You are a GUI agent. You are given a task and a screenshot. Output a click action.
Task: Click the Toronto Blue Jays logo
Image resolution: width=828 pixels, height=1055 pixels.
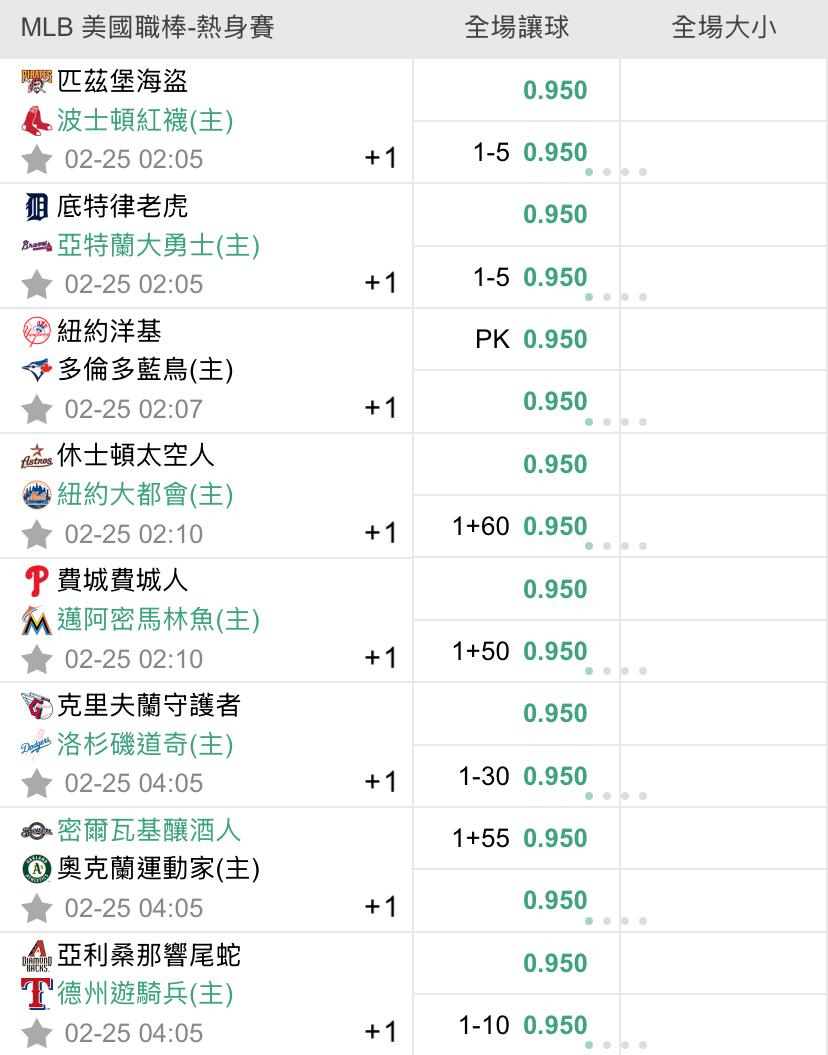[36, 370]
